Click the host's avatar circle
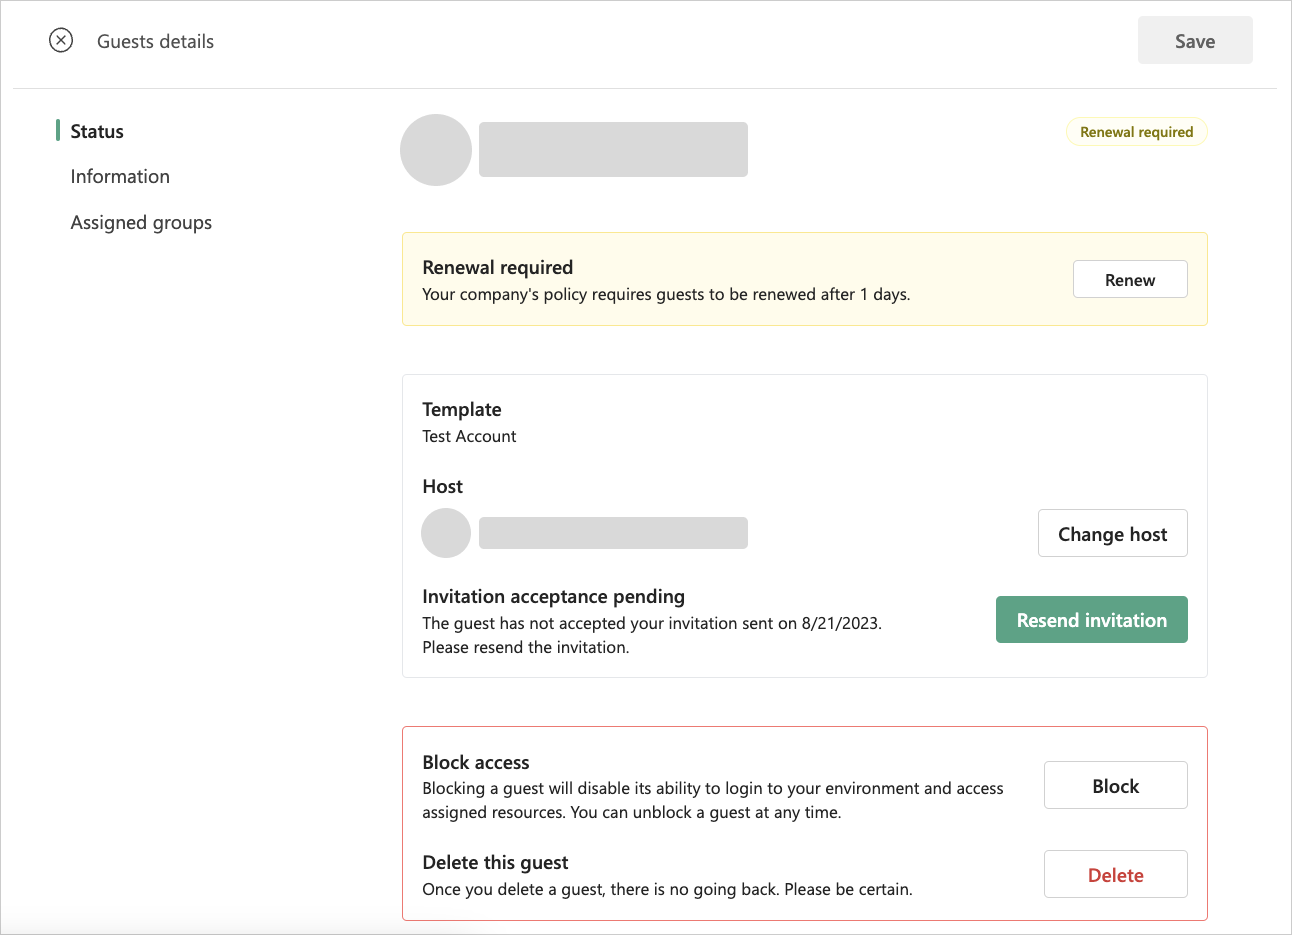 coord(446,533)
